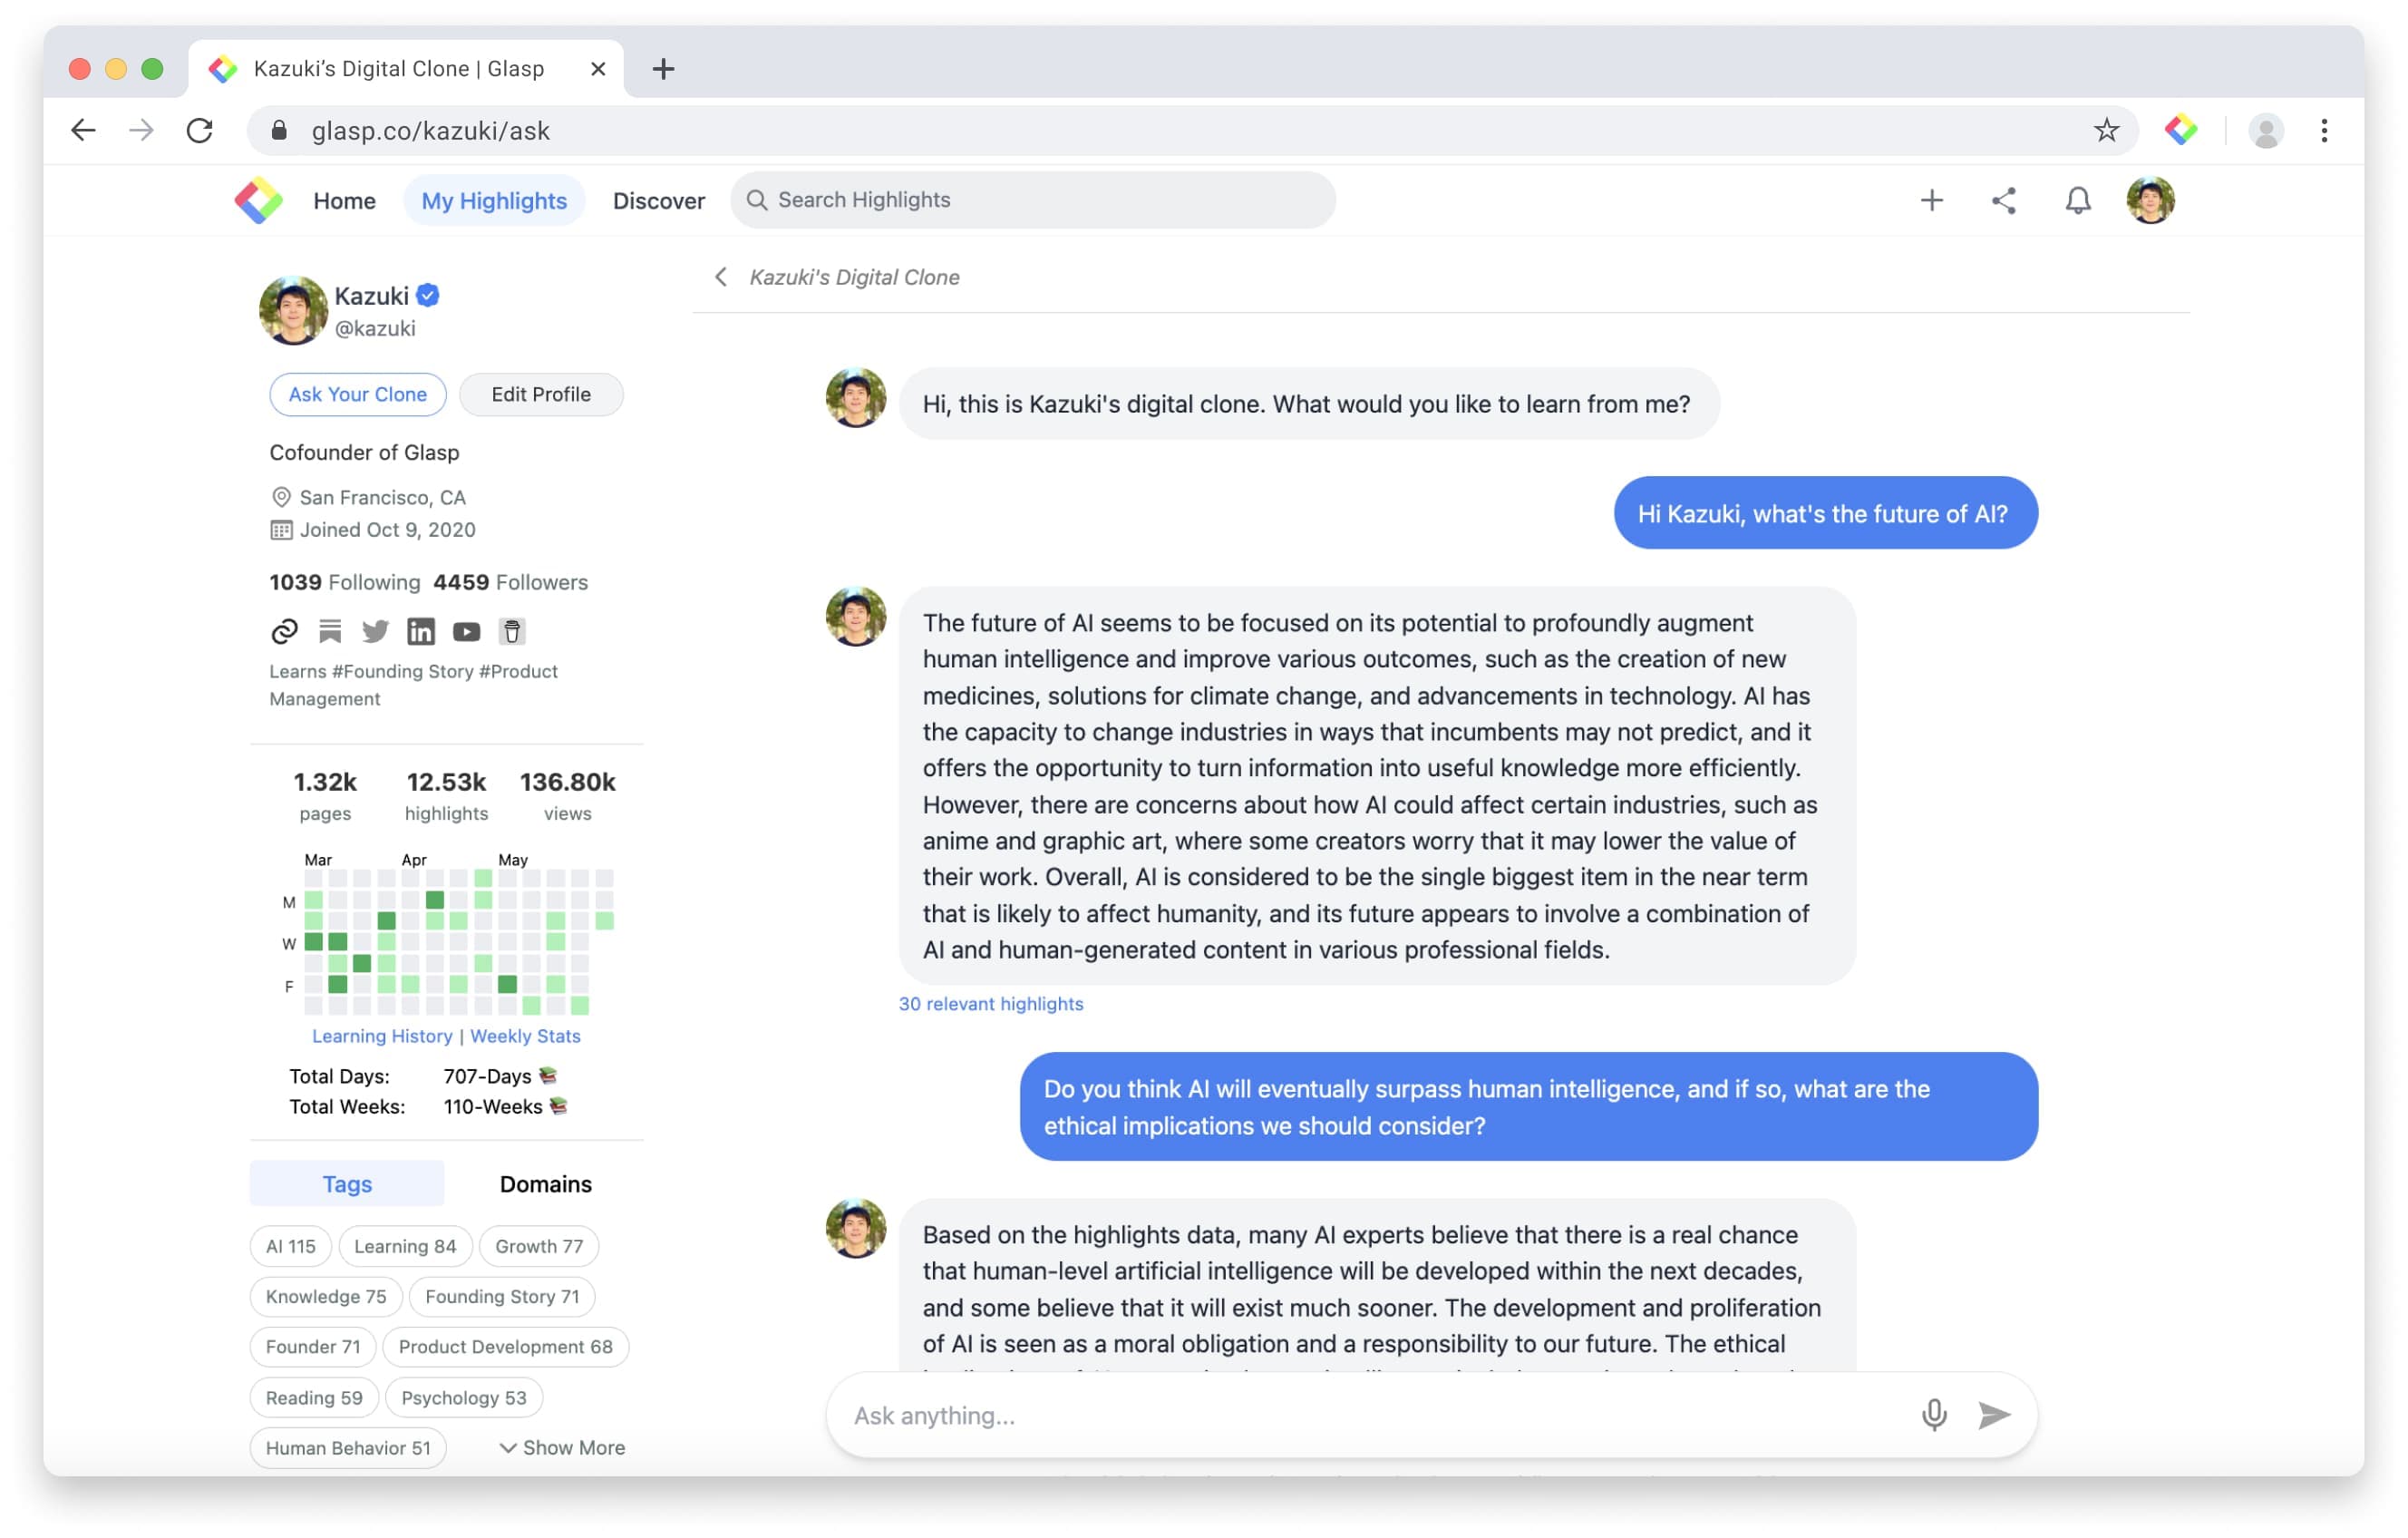Click the share icon in header

(2003, 200)
